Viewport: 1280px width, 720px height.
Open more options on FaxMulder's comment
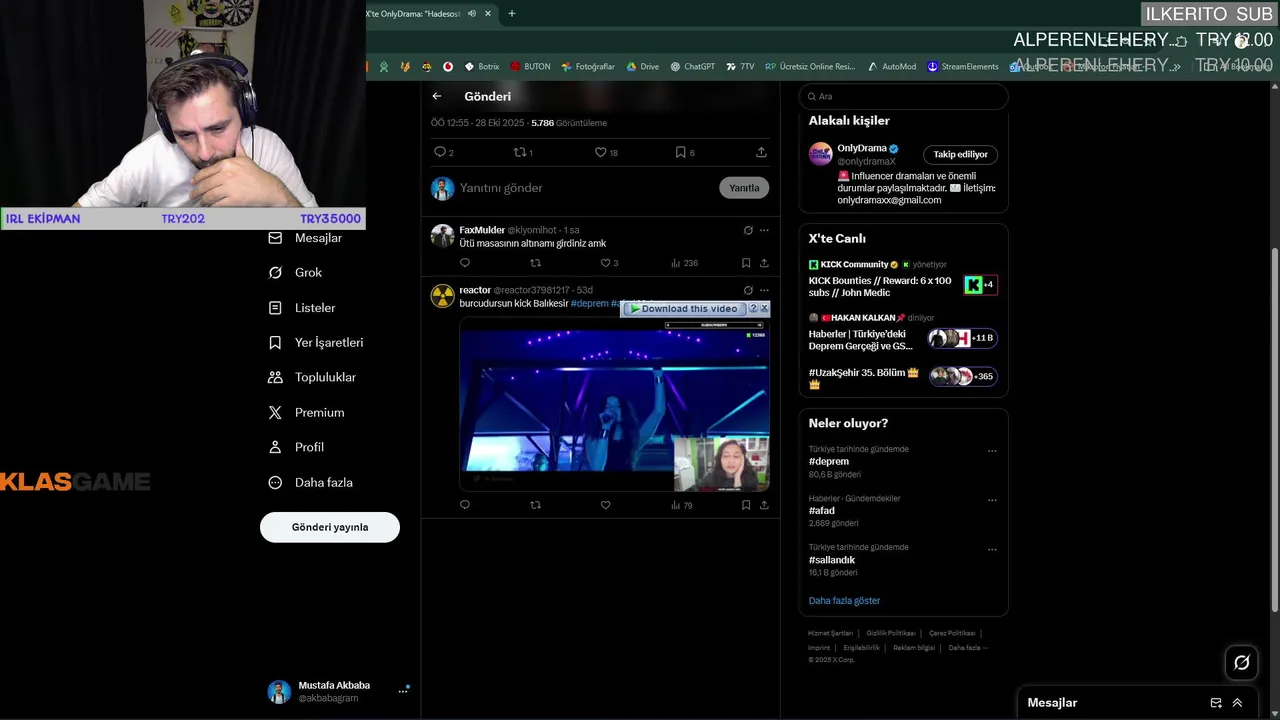(x=764, y=230)
